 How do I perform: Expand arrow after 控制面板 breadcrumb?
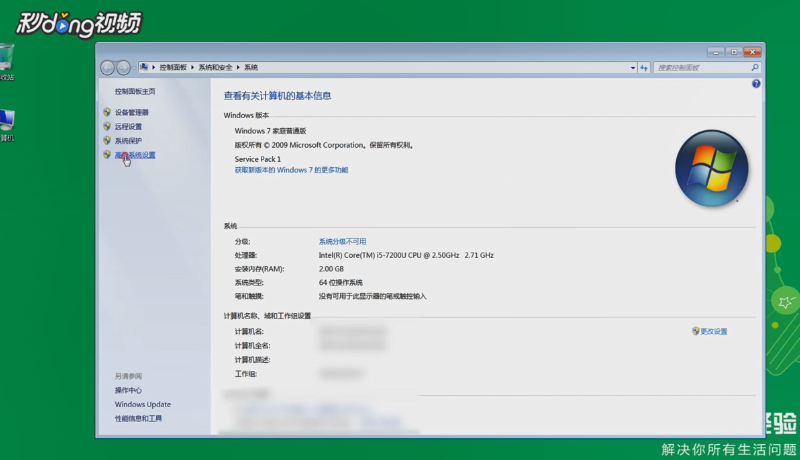[x=192, y=67]
